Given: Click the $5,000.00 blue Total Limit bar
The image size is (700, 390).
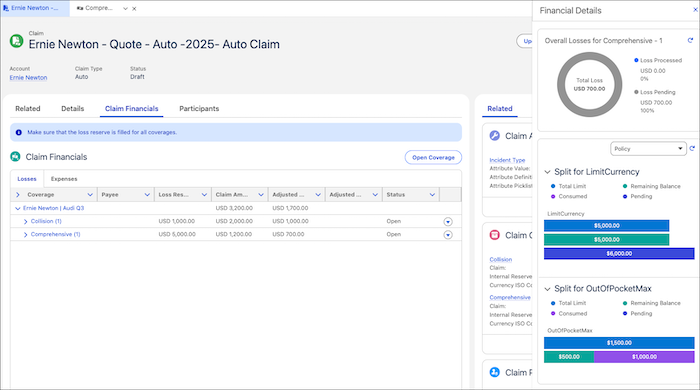Looking at the screenshot, I should tap(606, 226).
